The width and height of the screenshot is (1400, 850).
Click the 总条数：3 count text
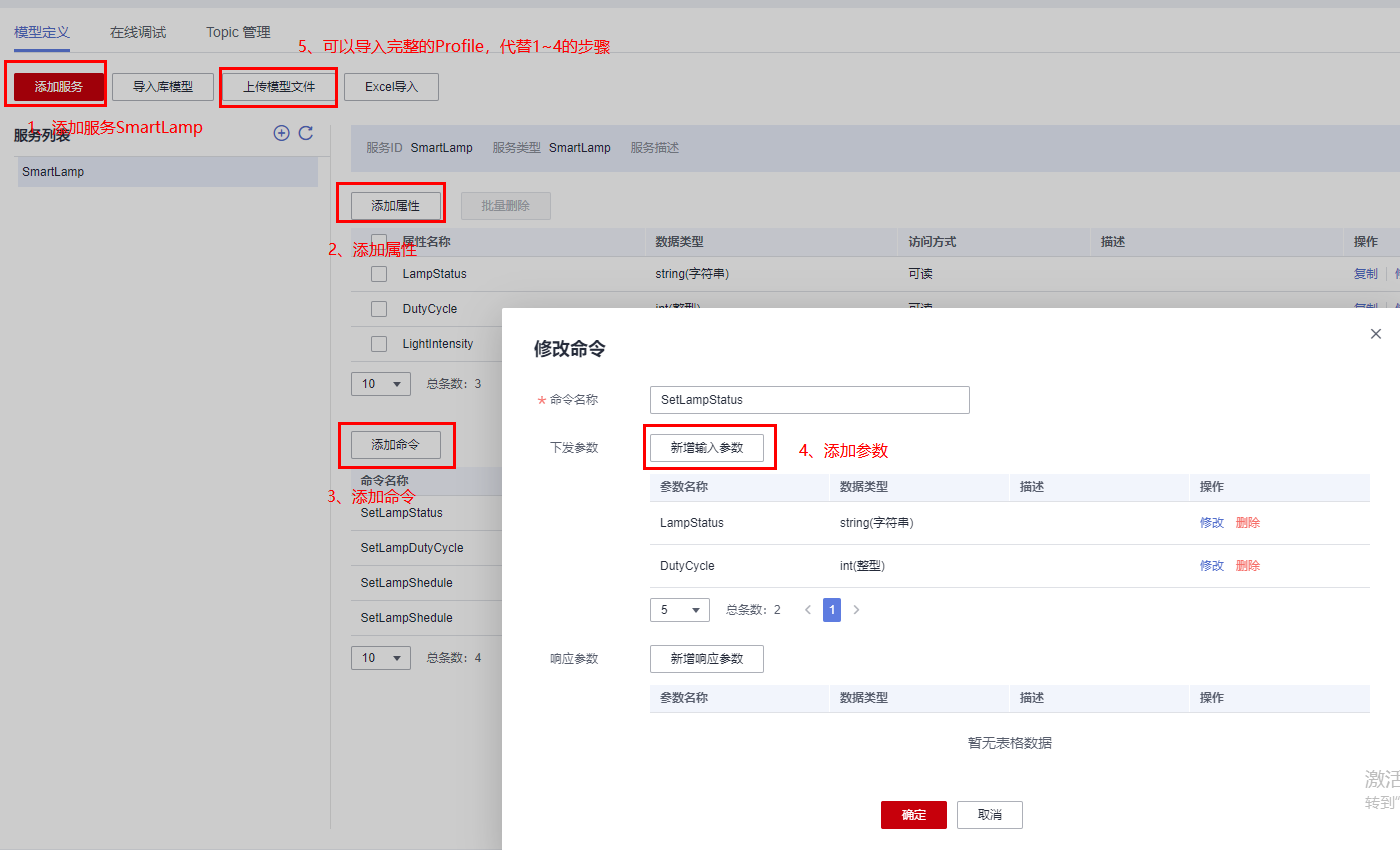click(454, 384)
